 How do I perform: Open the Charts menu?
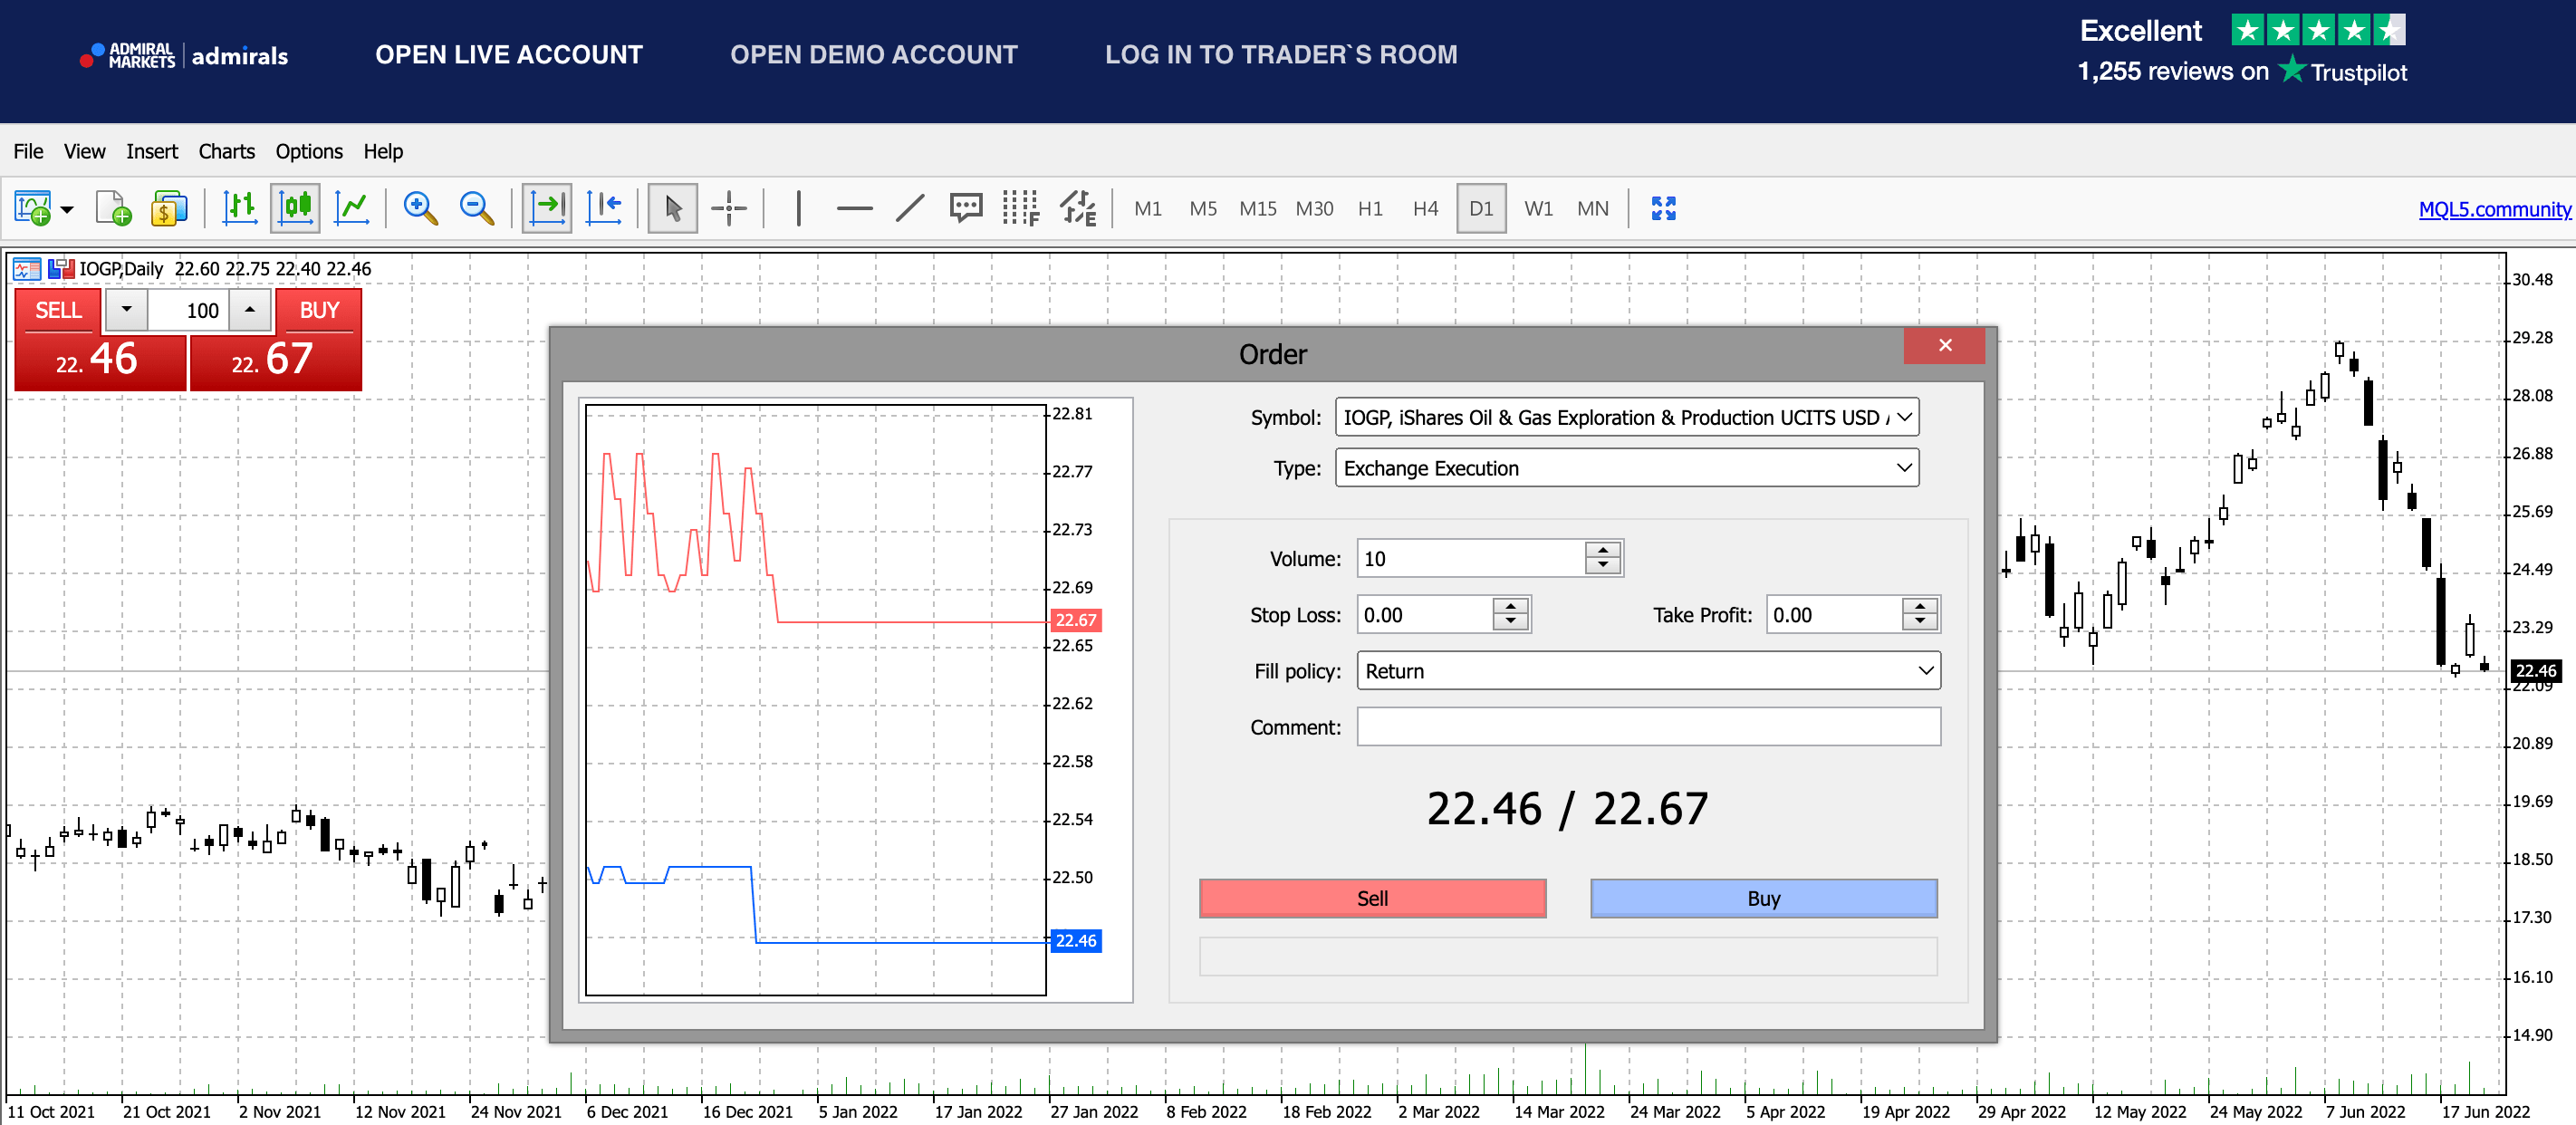click(x=227, y=152)
